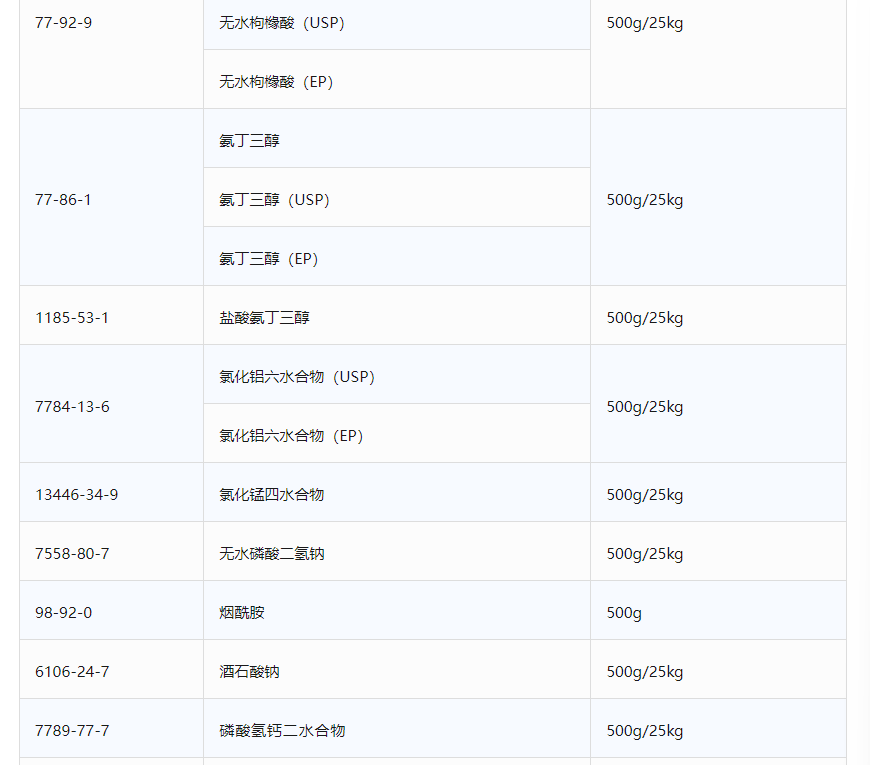Select the 无水枸橼酸（USP）product name
Viewport: 870px width, 765px height.
point(281,23)
